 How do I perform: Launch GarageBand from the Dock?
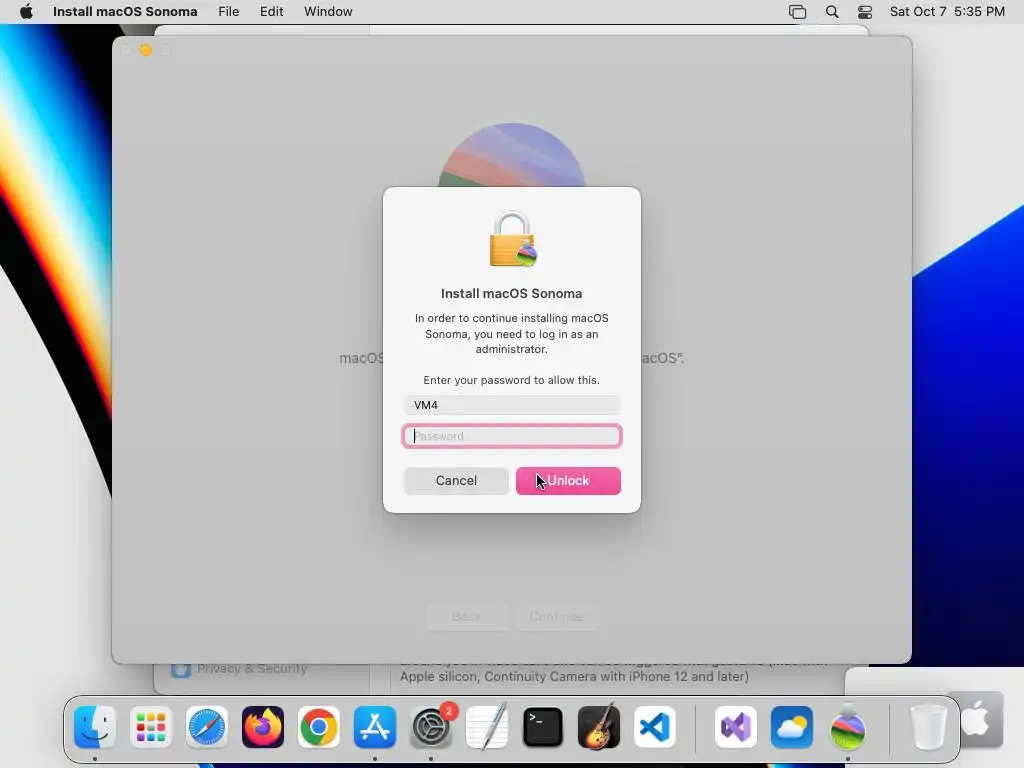tap(599, 726)
